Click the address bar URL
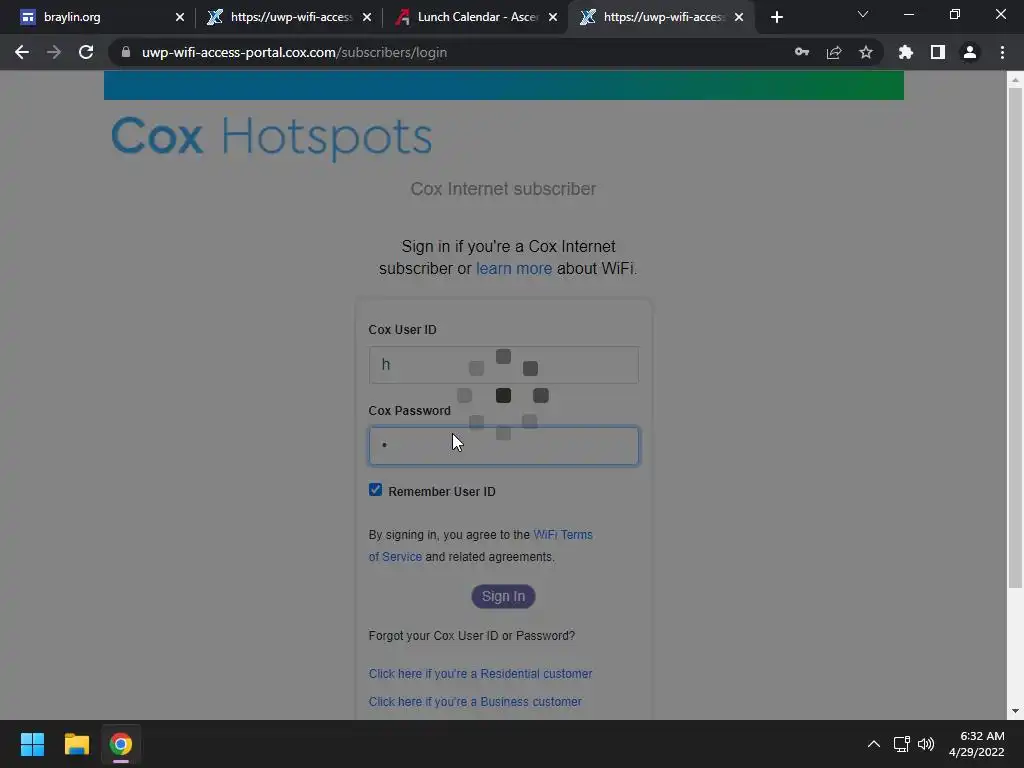1024x768 pixels. [x=295, y=52]
